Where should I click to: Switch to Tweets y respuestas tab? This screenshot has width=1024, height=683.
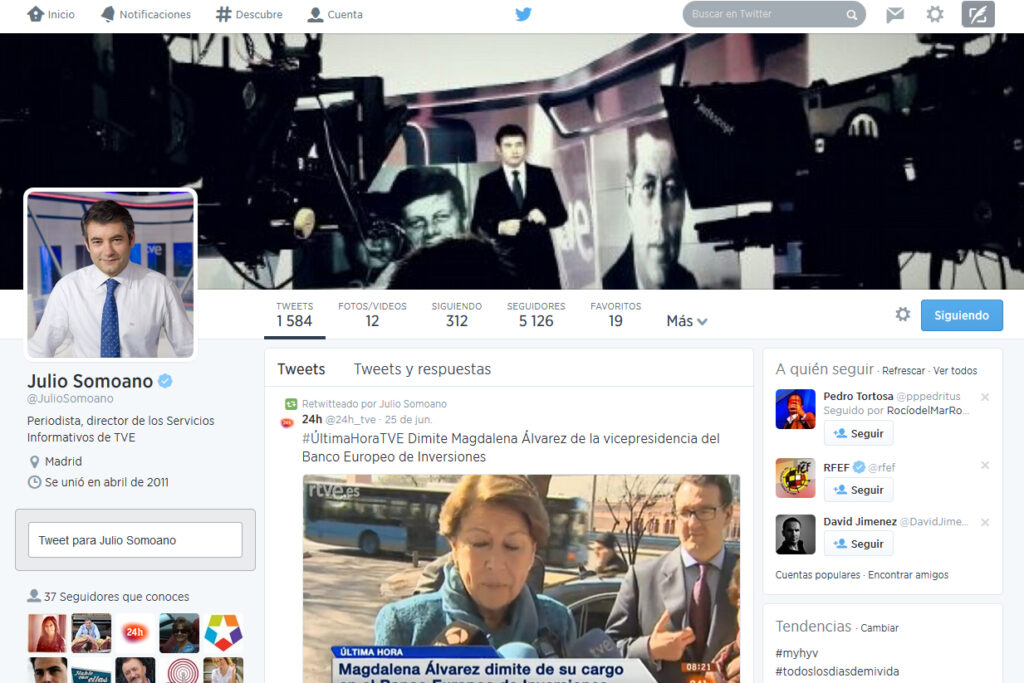[422, 369]
